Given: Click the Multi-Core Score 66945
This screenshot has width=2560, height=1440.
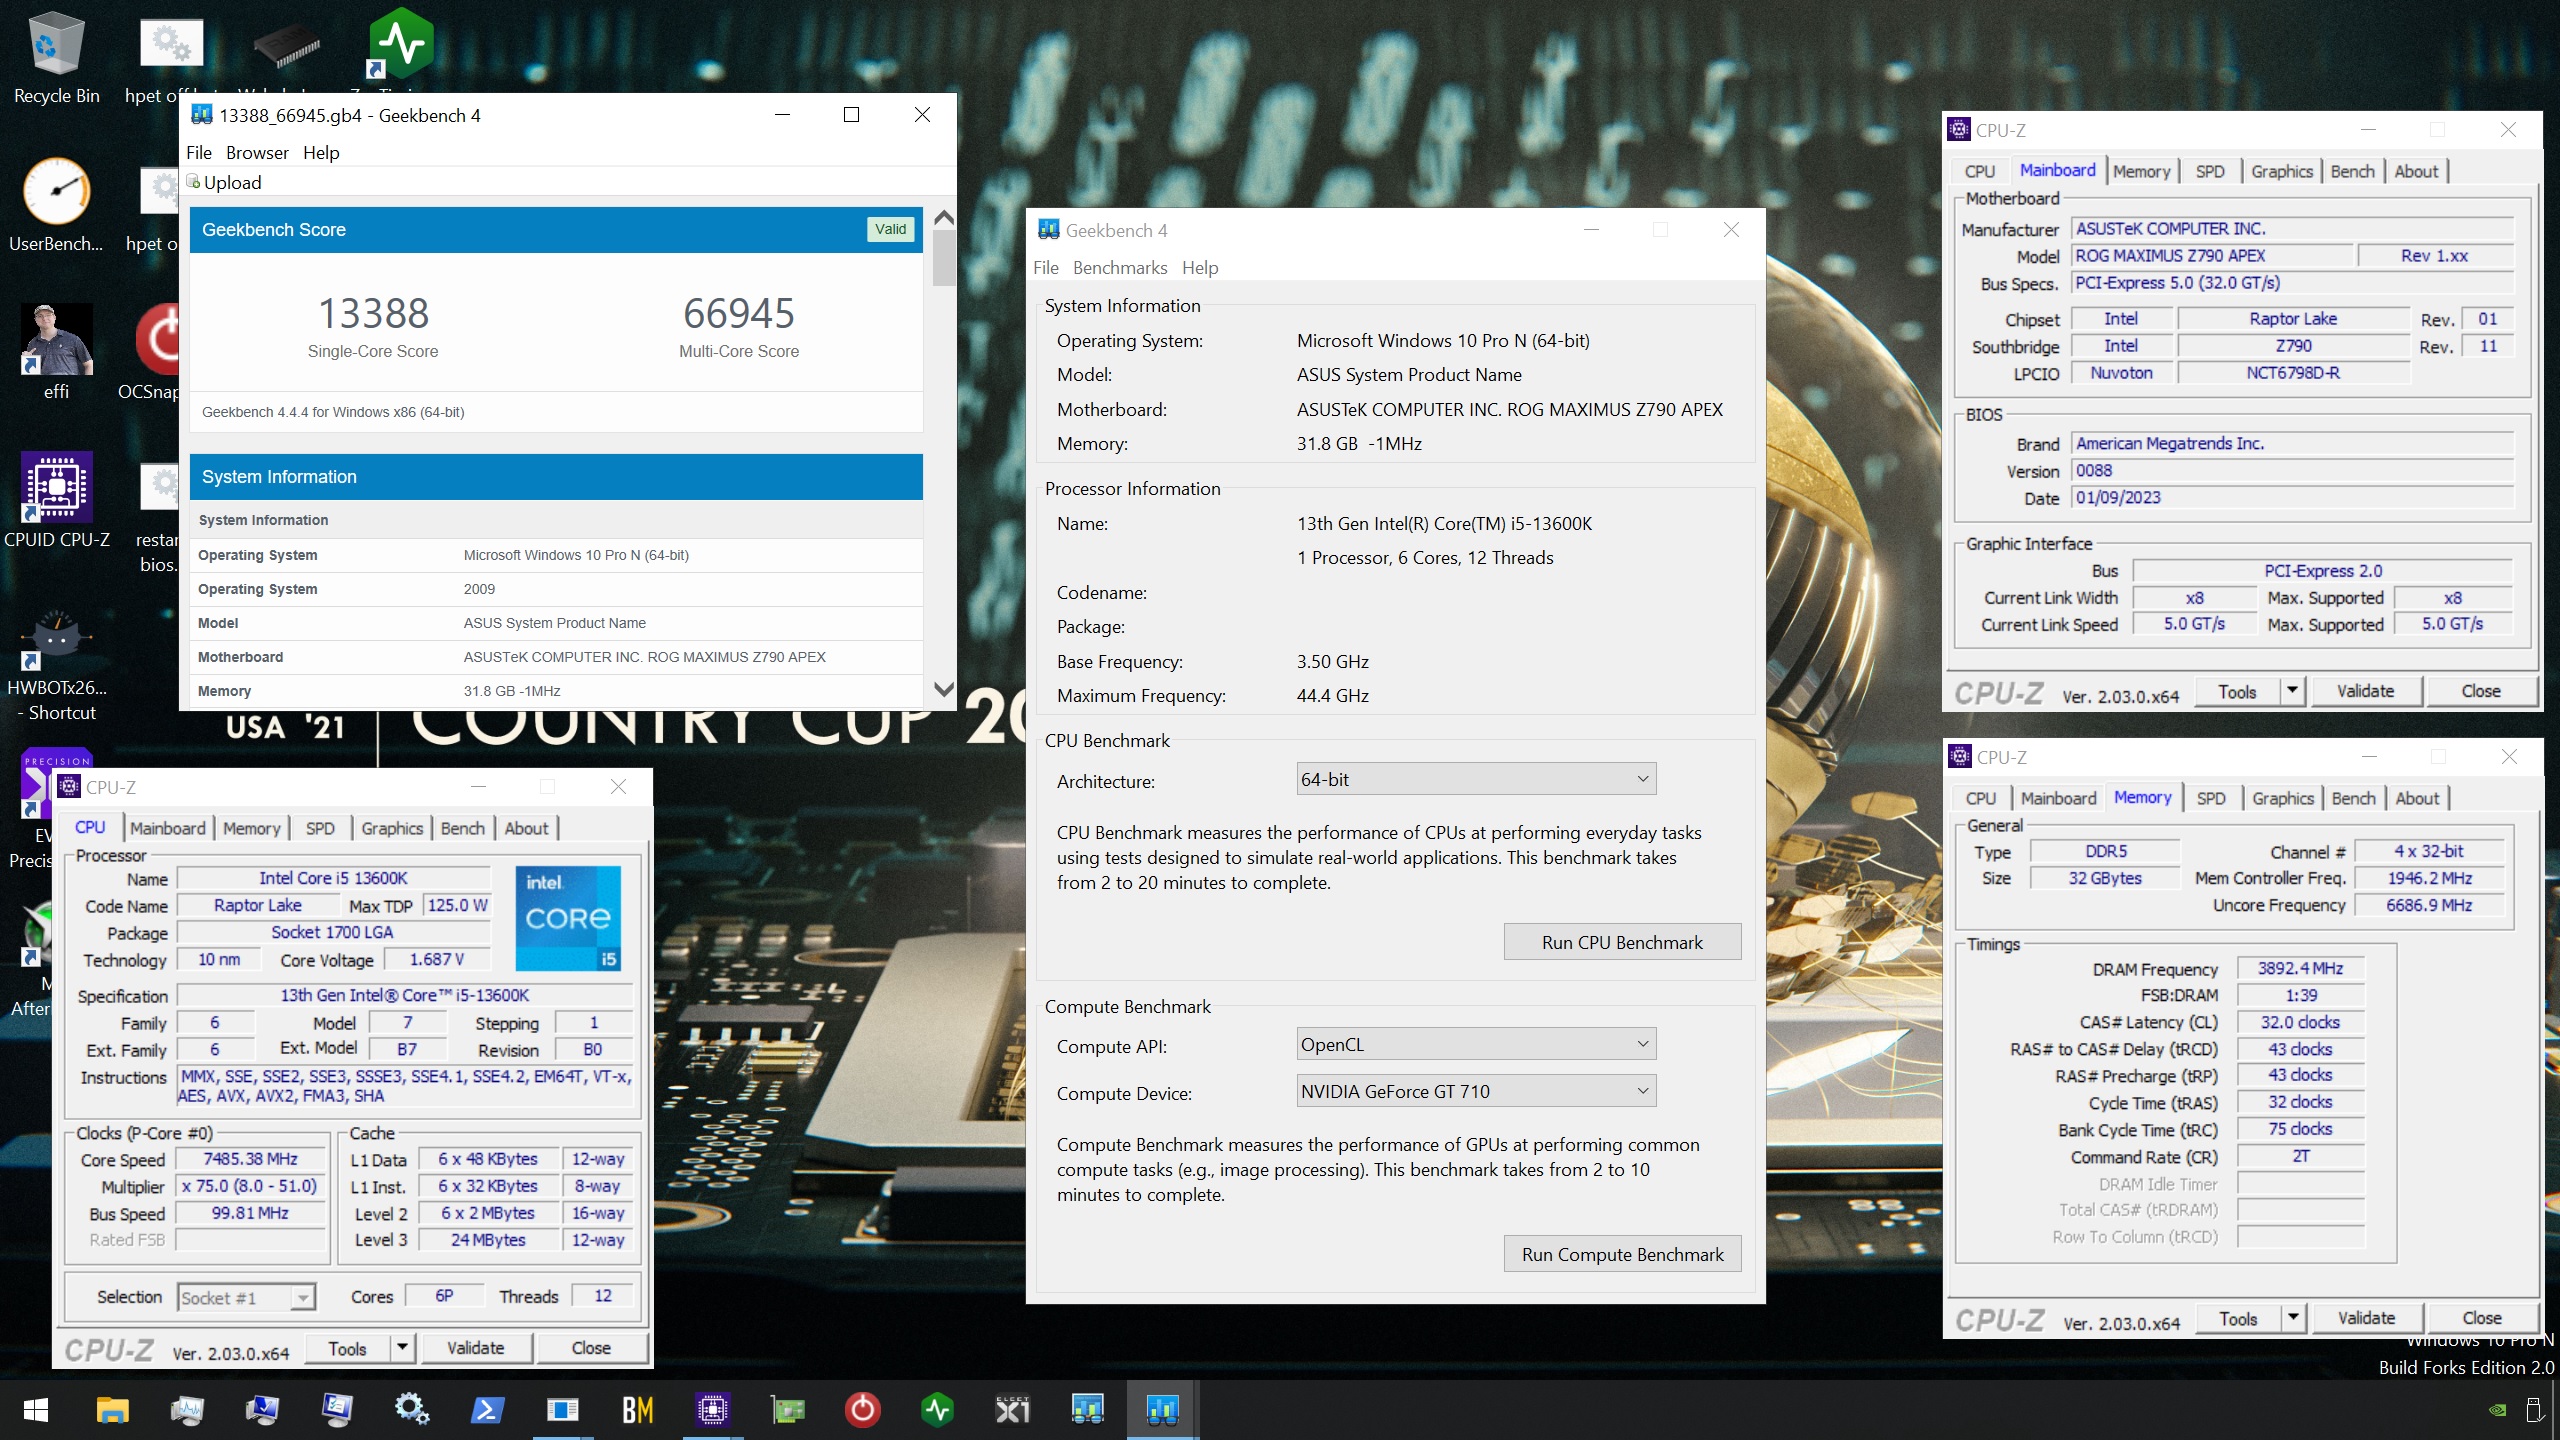Looking at the screenshot, I should coord(739,313).
